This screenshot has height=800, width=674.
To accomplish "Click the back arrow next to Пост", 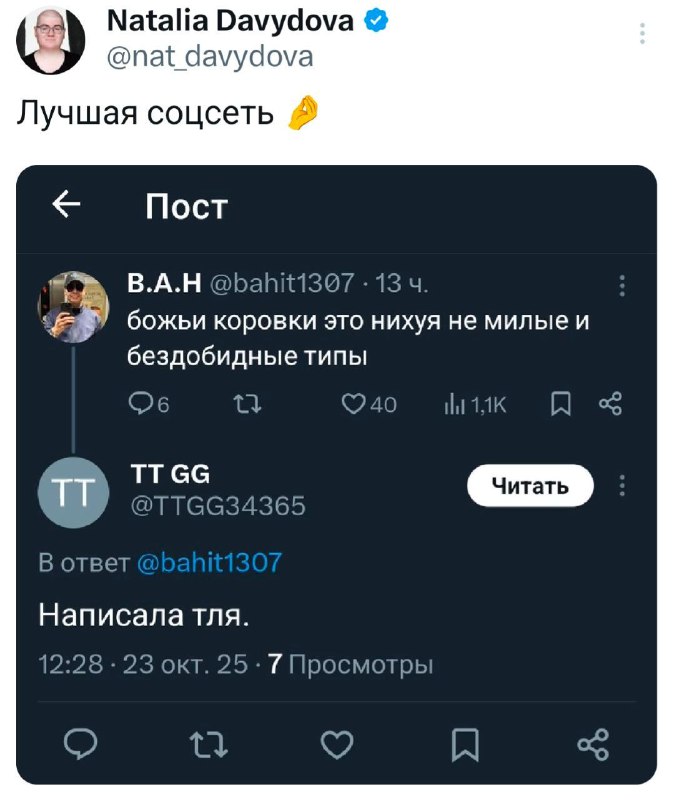I will tap(67, 205).
